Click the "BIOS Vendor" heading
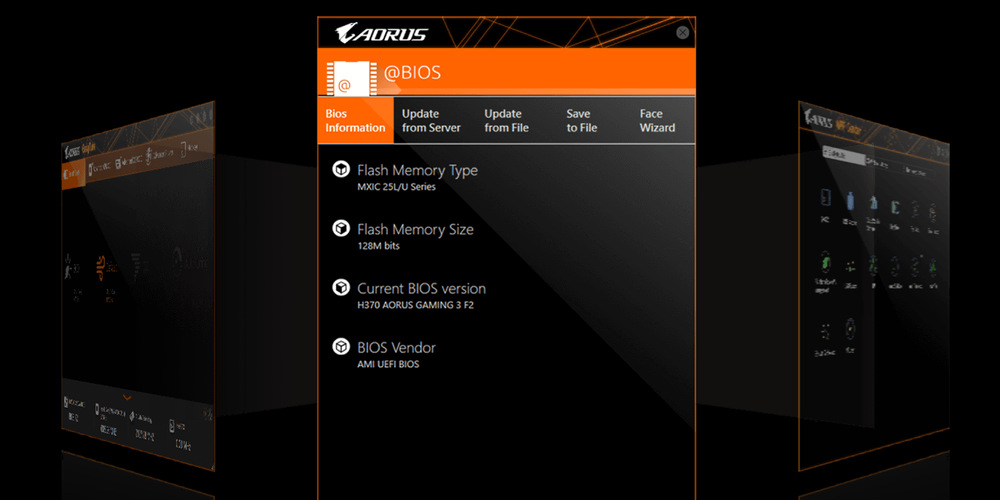 397,348
